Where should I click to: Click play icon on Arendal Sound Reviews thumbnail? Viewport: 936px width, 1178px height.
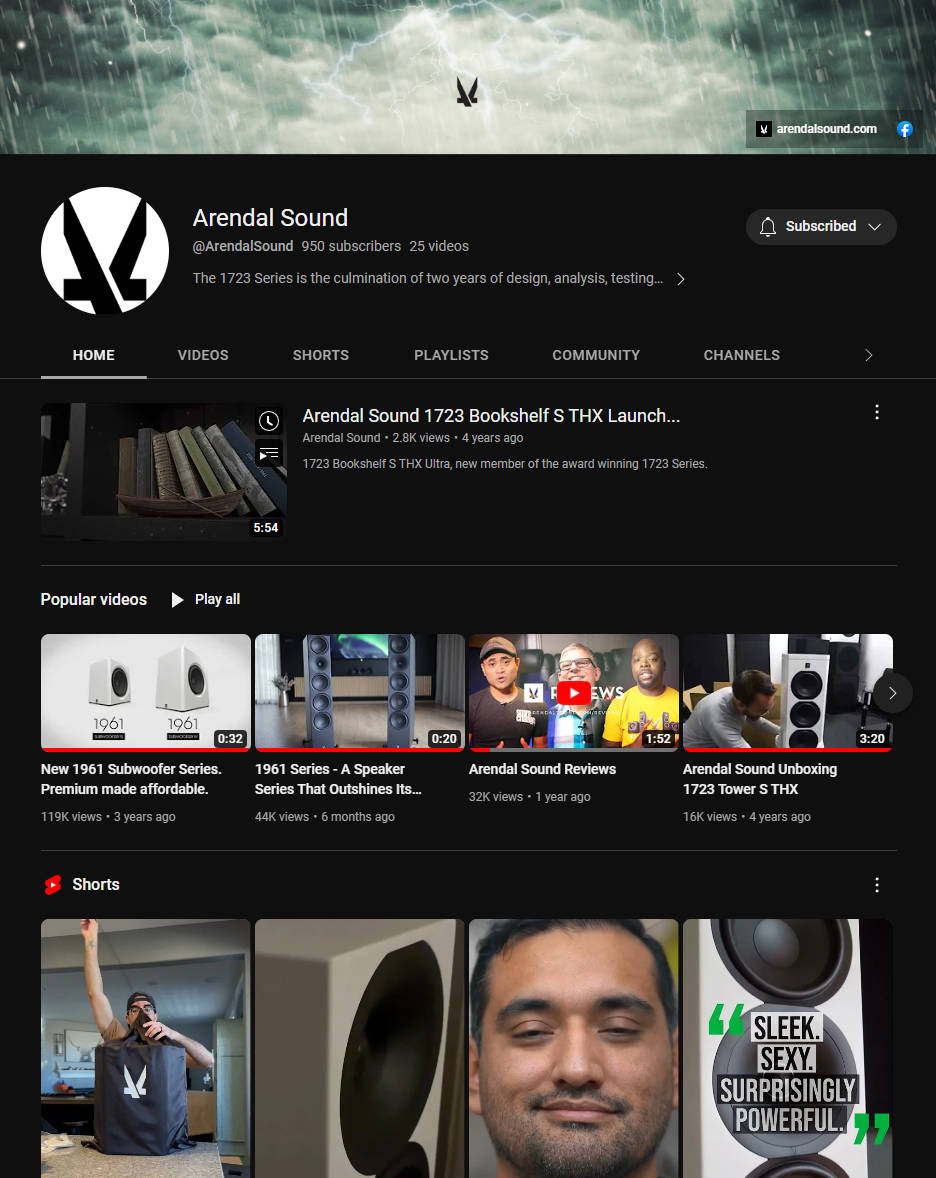(574, 693)
